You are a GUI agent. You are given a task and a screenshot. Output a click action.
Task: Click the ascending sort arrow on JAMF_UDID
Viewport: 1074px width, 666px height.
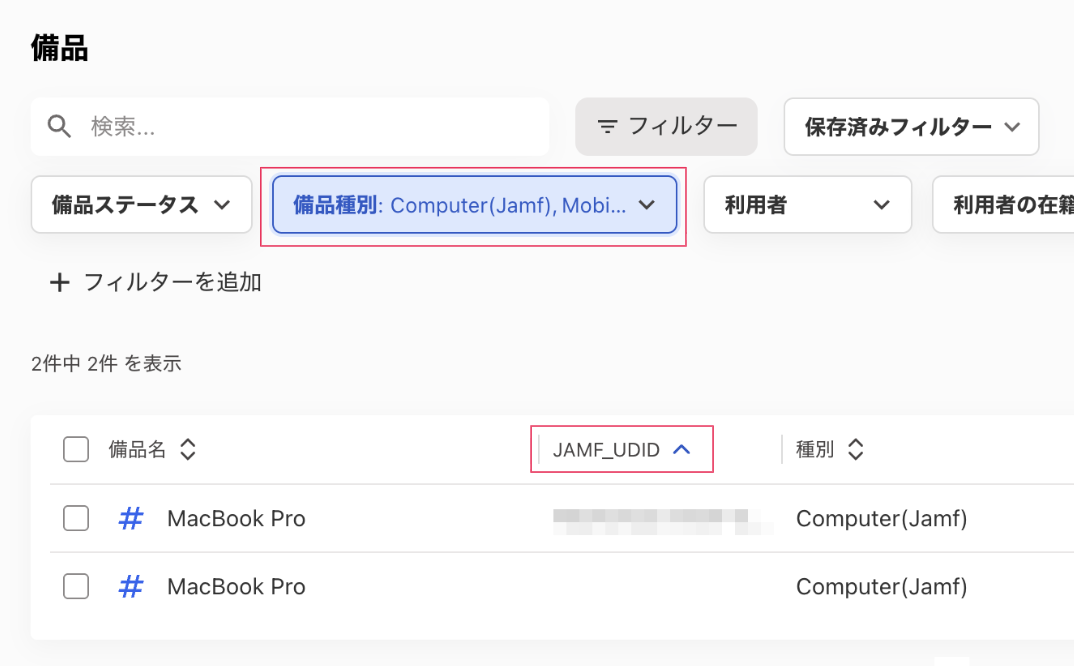682,449
